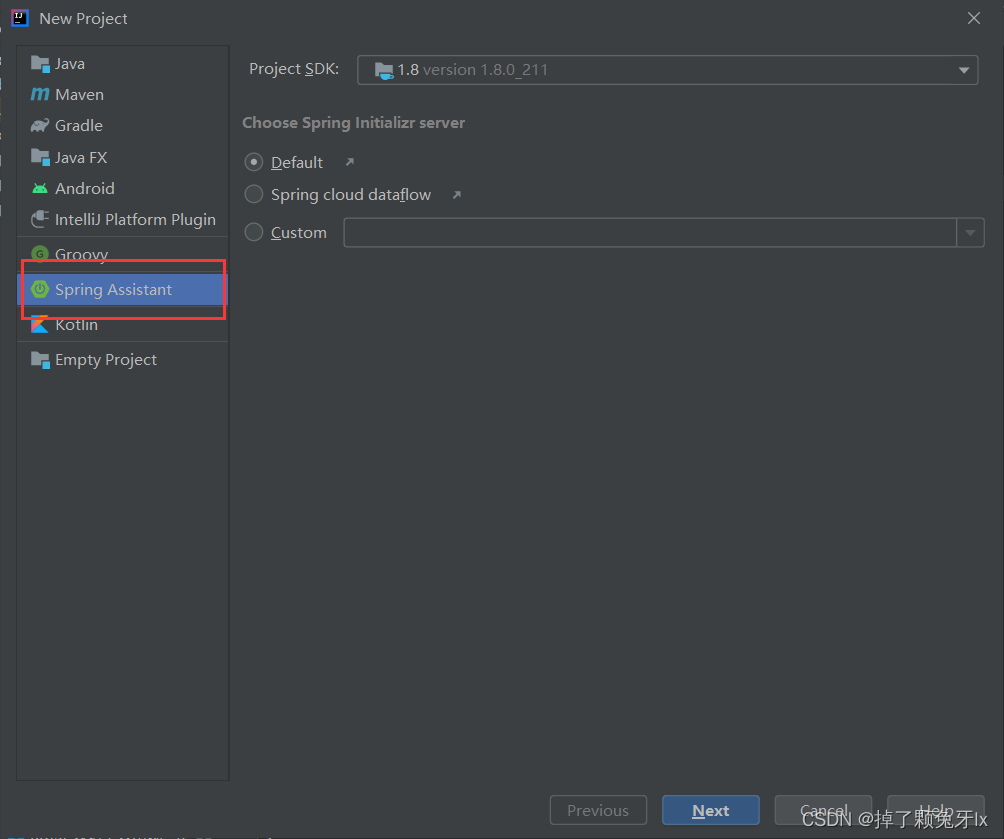Viewport: 1004px width, 839px height.
Task: Click the IntelliJ Platform Plugin icon
Action: click(40, 219)
